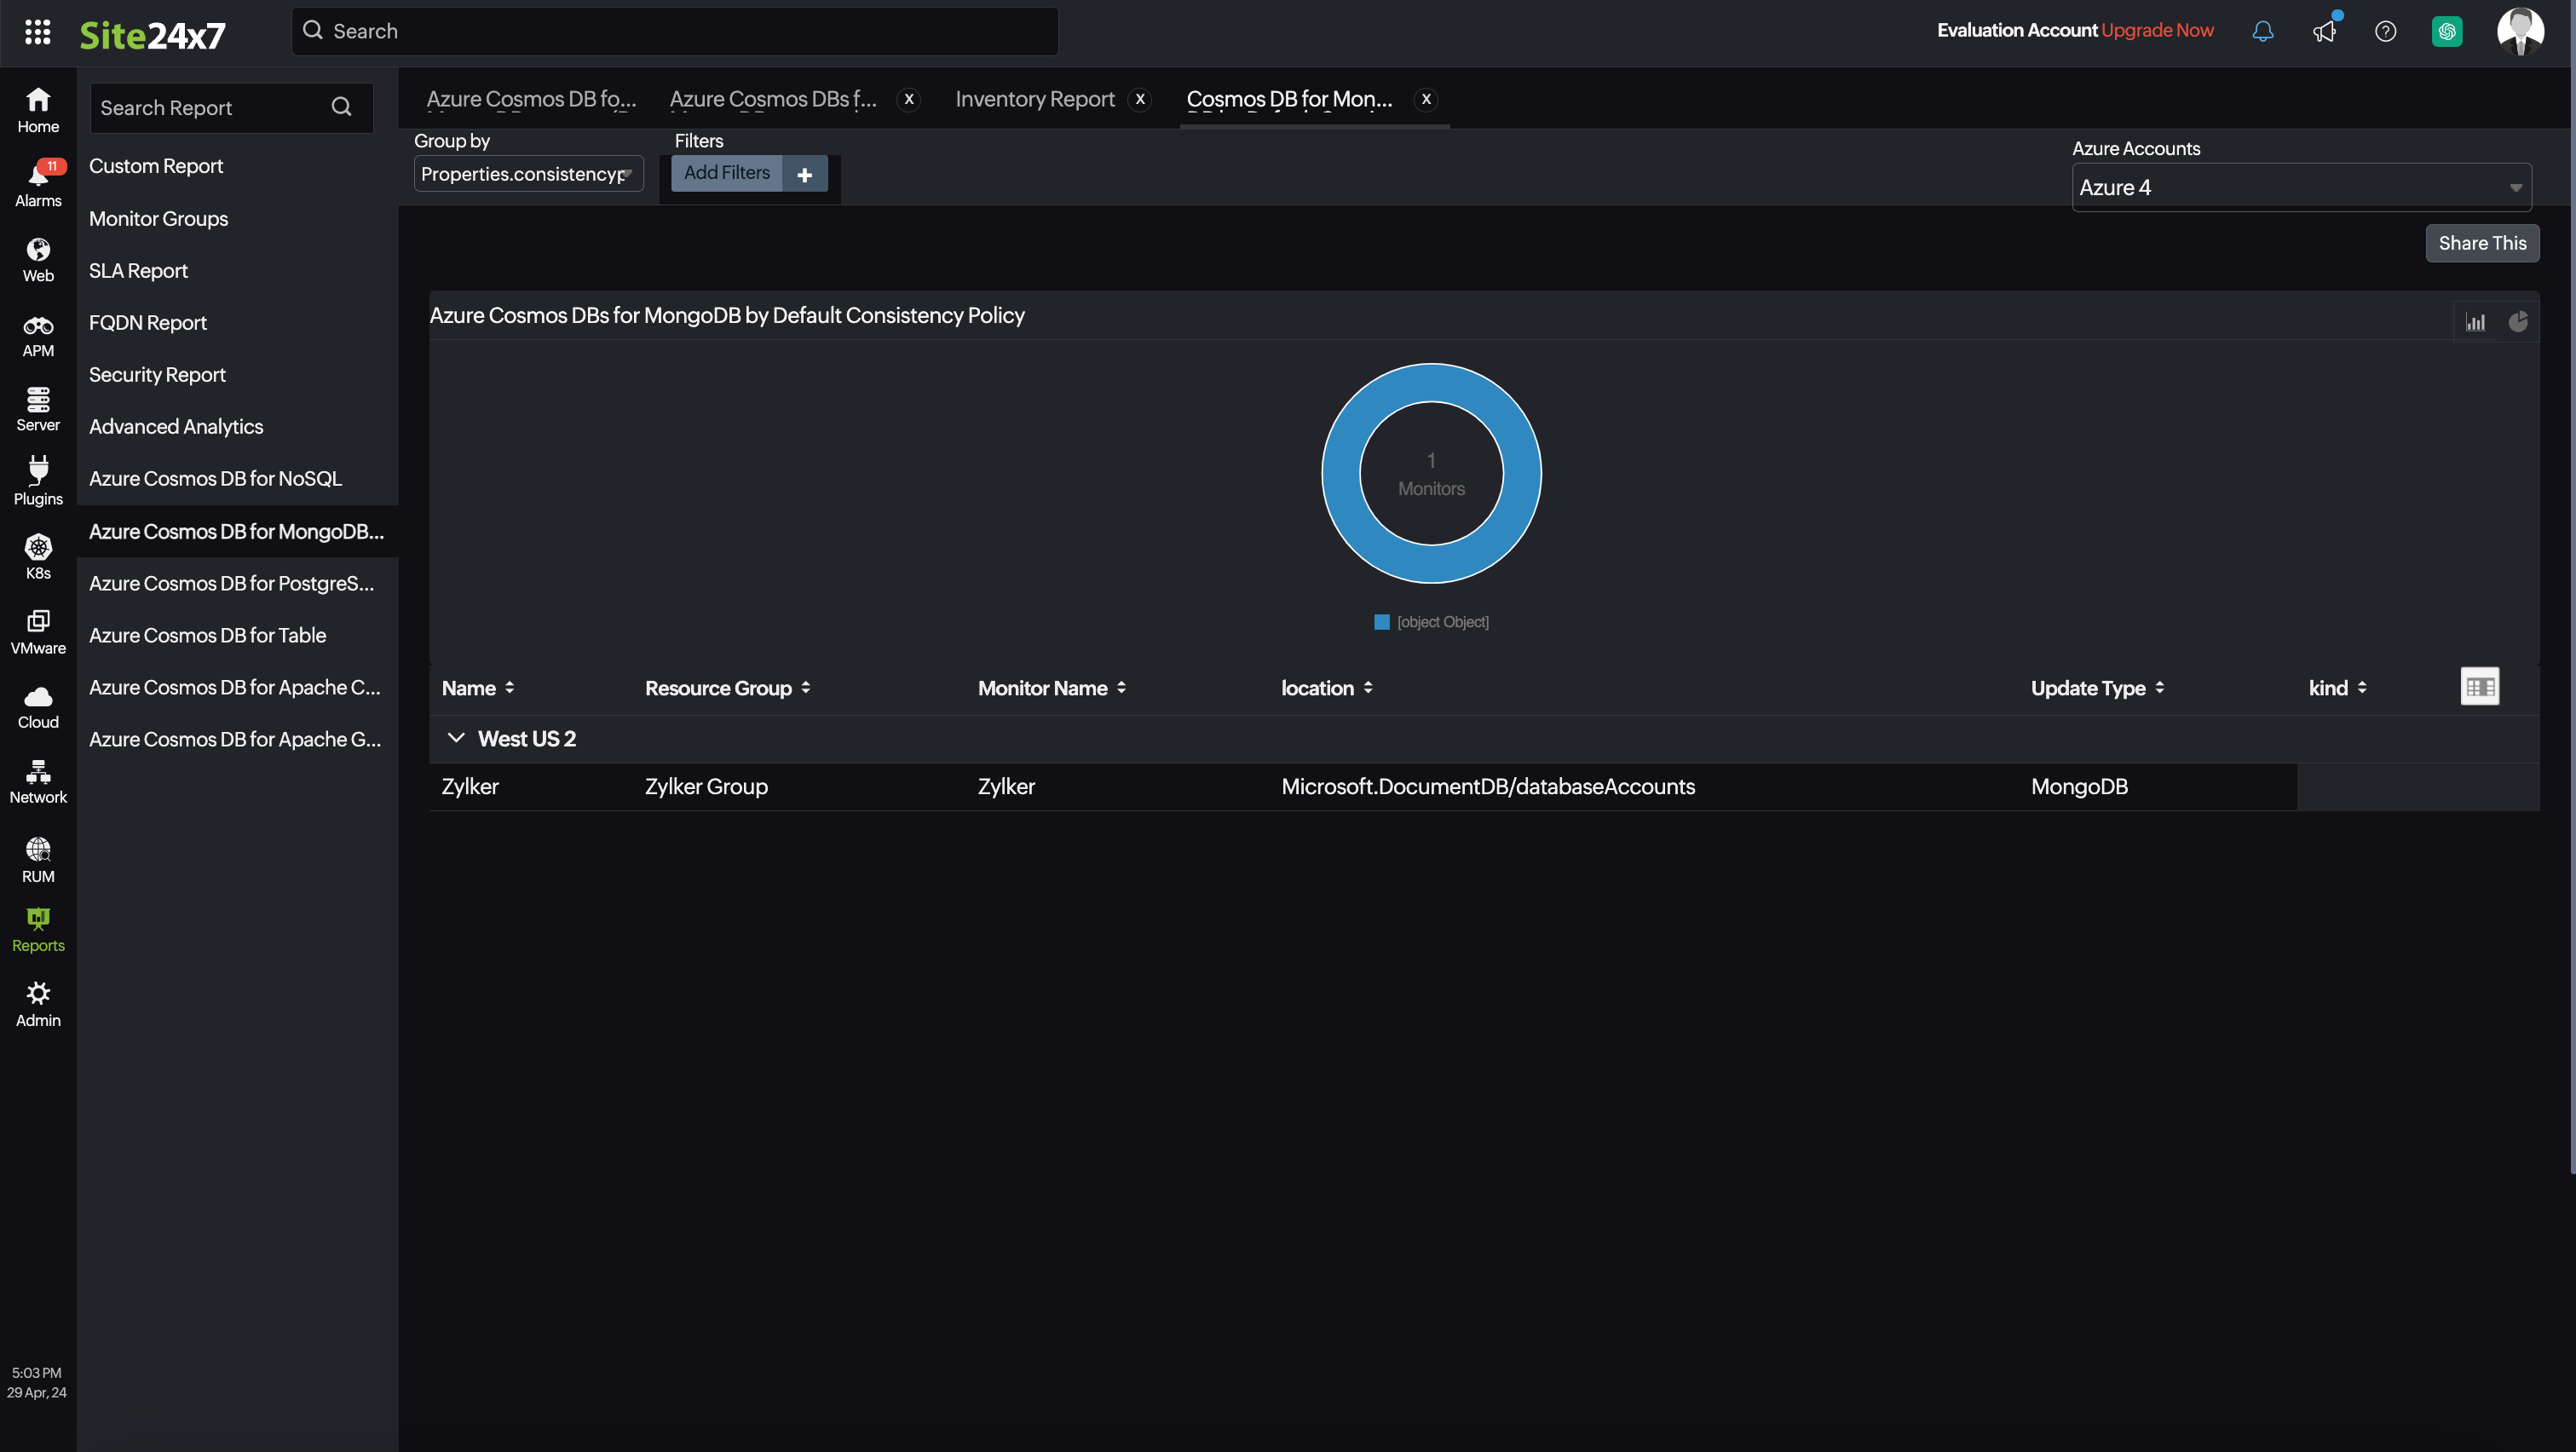Open the Azure Accounts dropdown
This screenshot has width=2576, height=1452.
[x=2300, y=186]
